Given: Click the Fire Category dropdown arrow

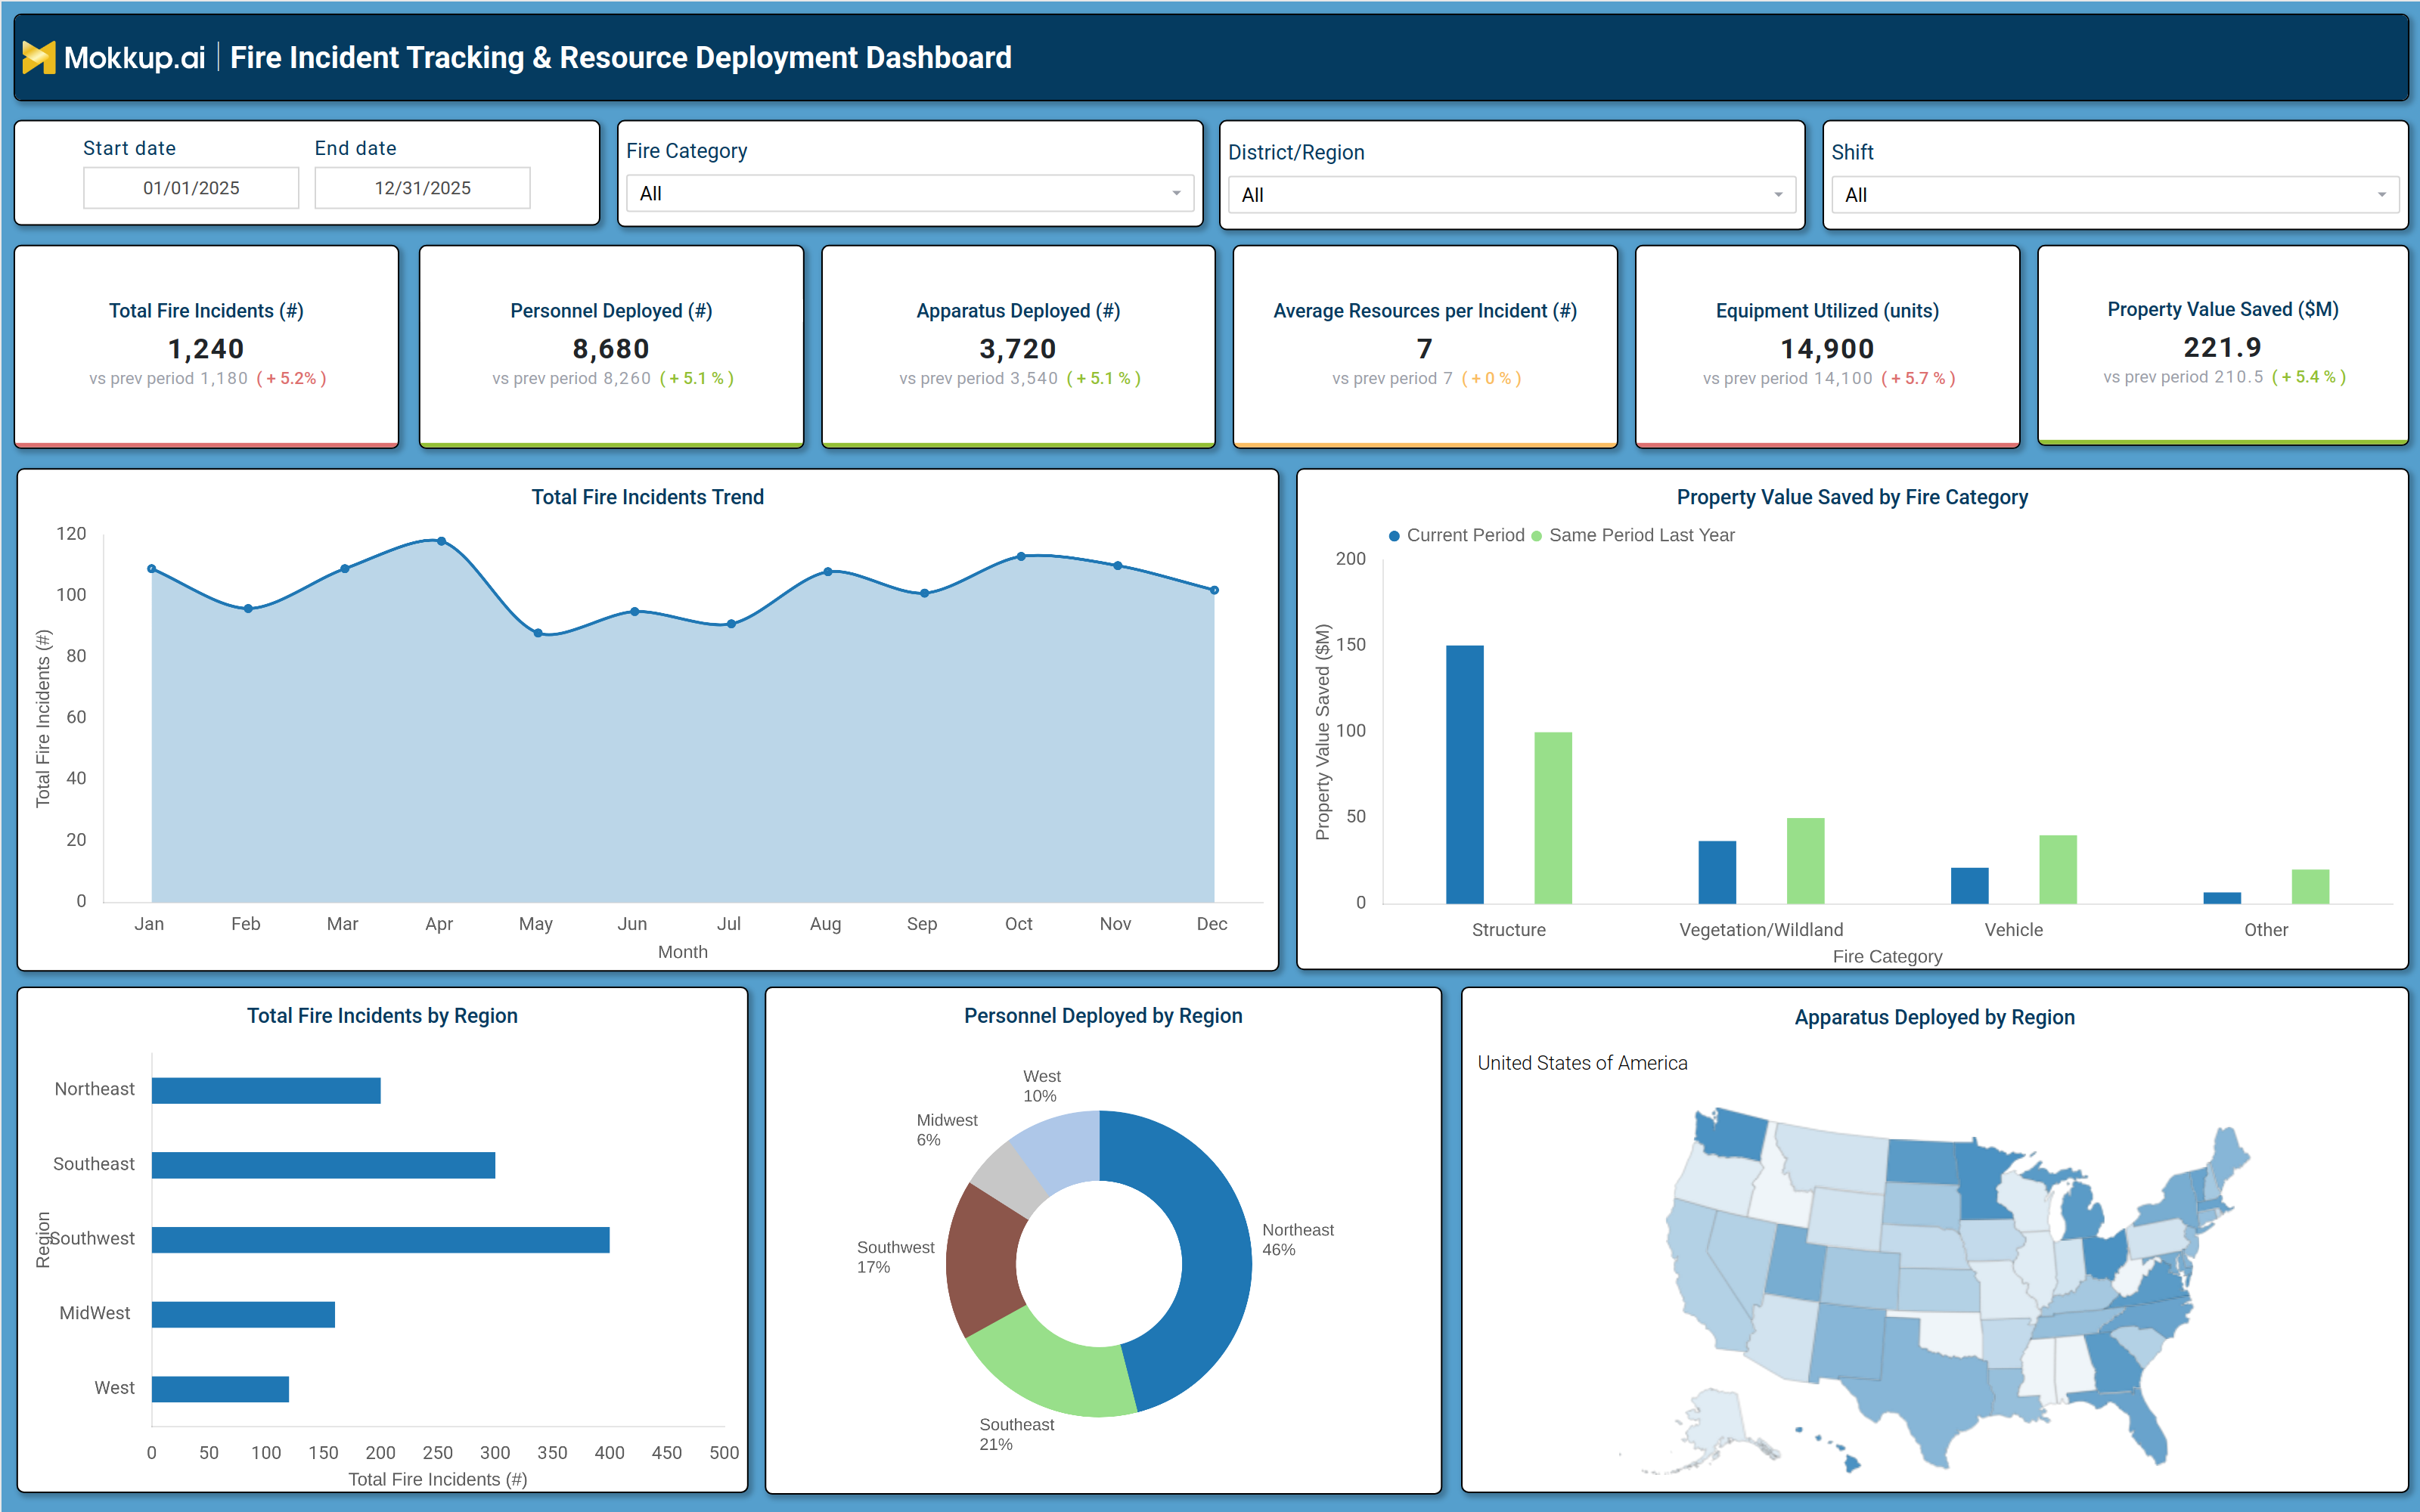Looking at the screenshot, I should (x=1176, y=194).
